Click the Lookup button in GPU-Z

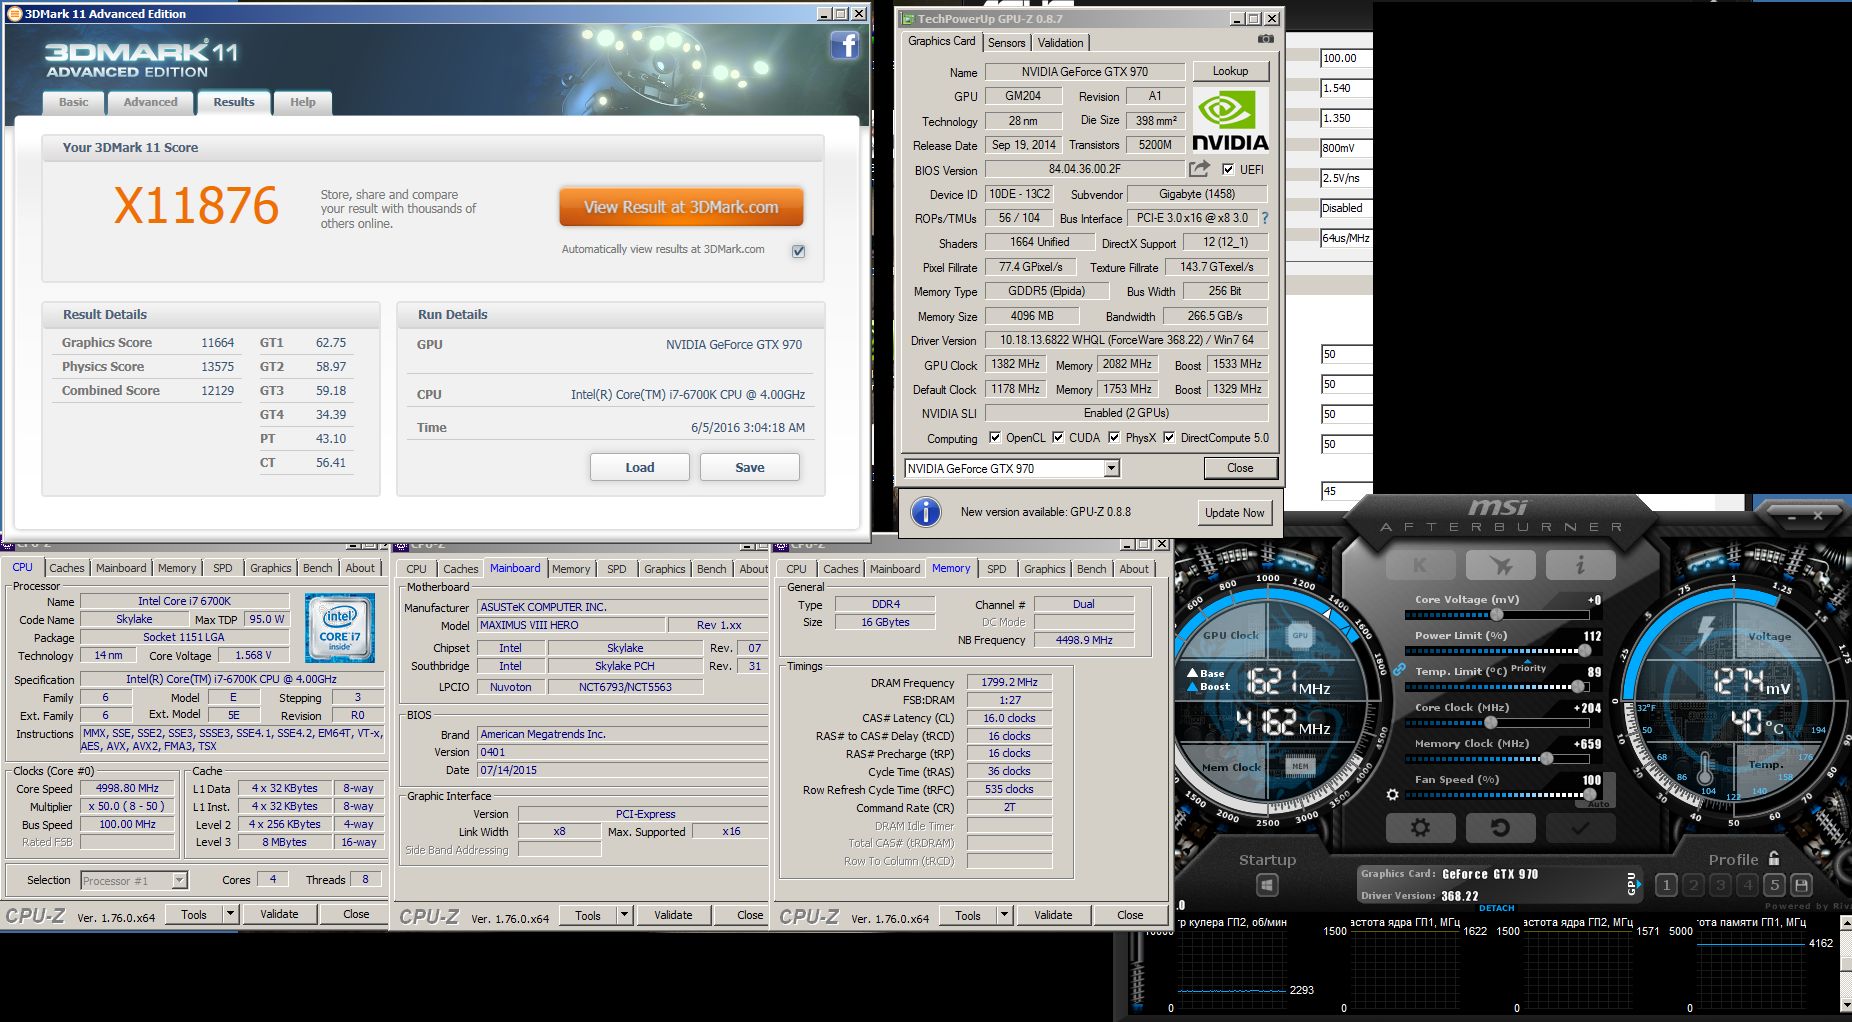tap(1230, 71)
